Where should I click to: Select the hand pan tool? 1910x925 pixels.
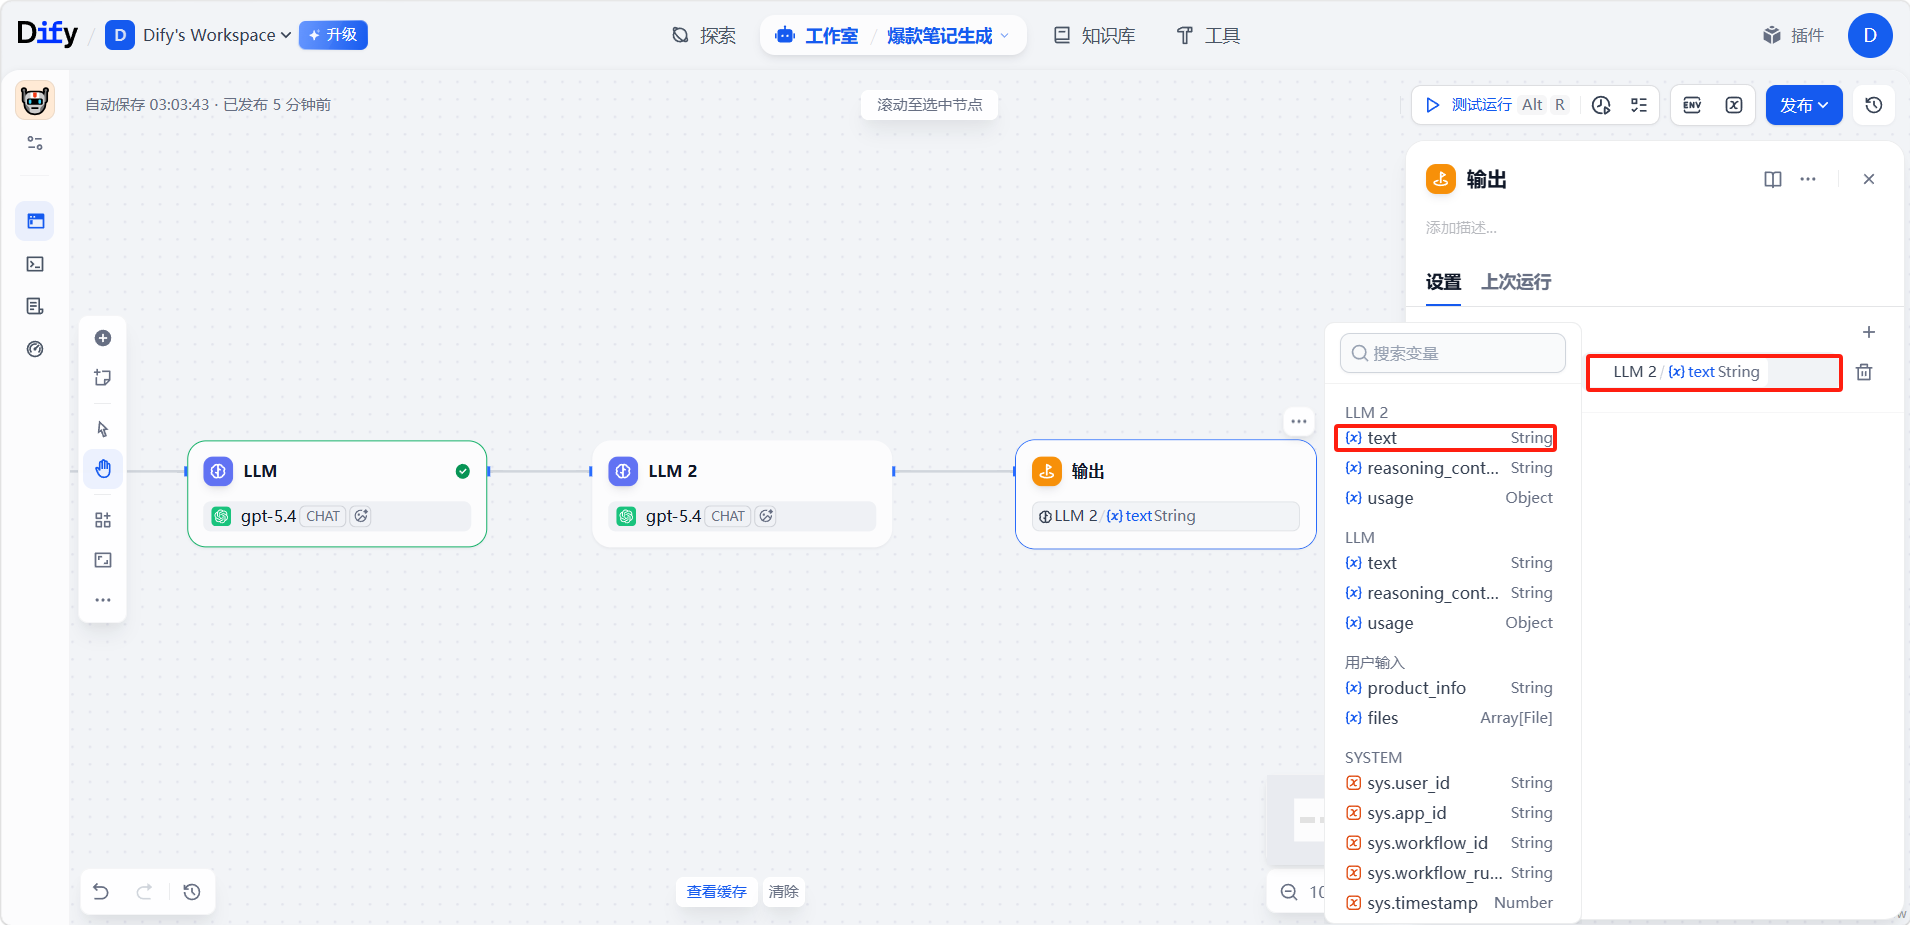point(103,469)
